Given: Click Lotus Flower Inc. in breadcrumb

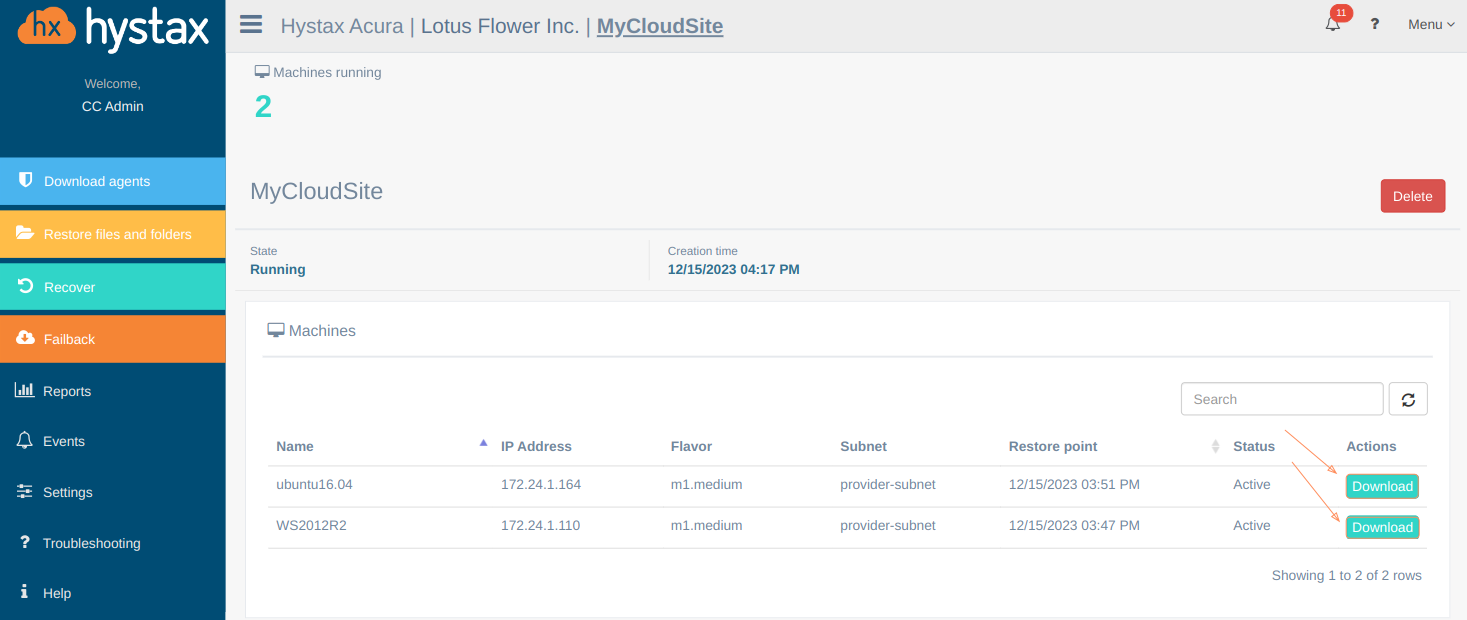Looking at the screenshot, I should (500, 26).
